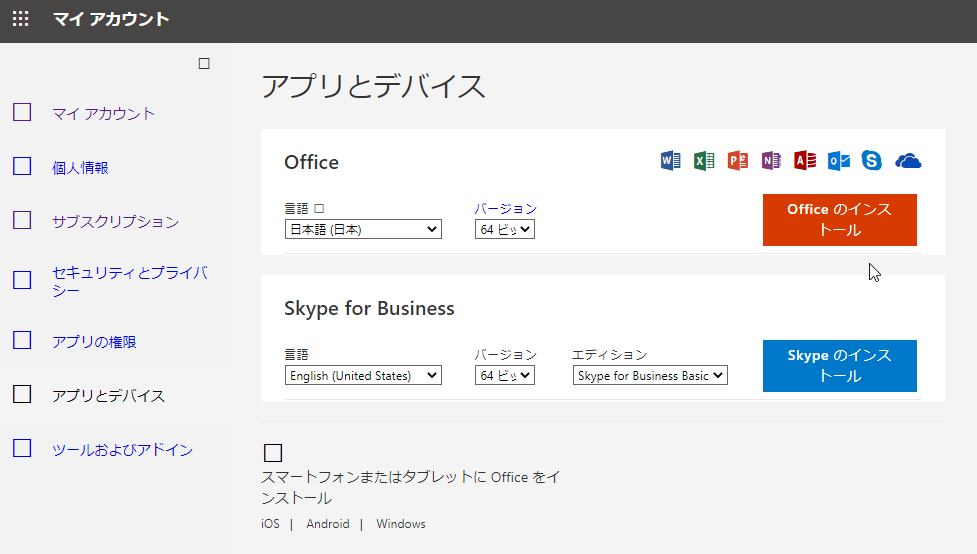This screenshot has width=977, height=554.
Task: Click the Access app icon
Action: pos(805,161)
